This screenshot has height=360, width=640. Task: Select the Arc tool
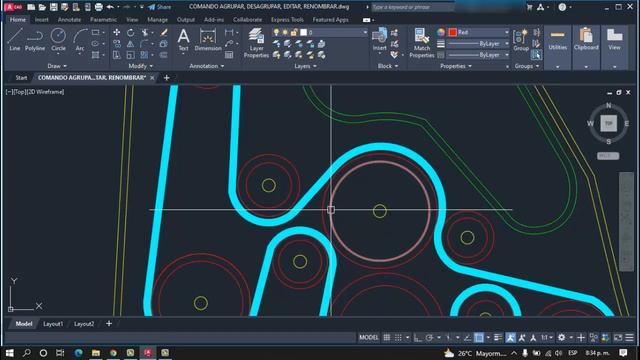pos(80,40)
